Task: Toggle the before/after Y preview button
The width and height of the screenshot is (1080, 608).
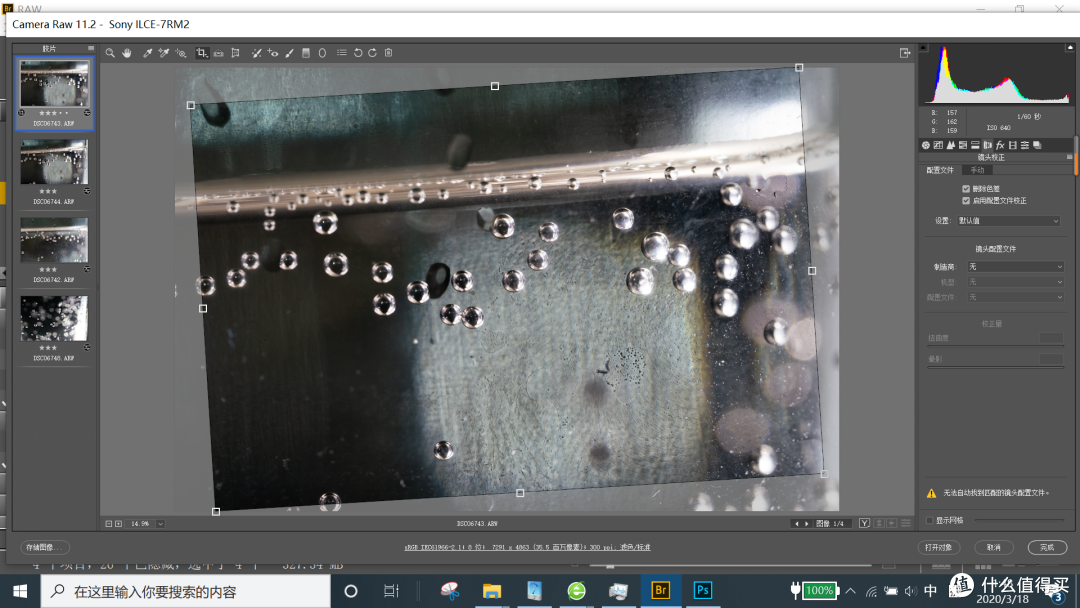Action: [864, 523]
